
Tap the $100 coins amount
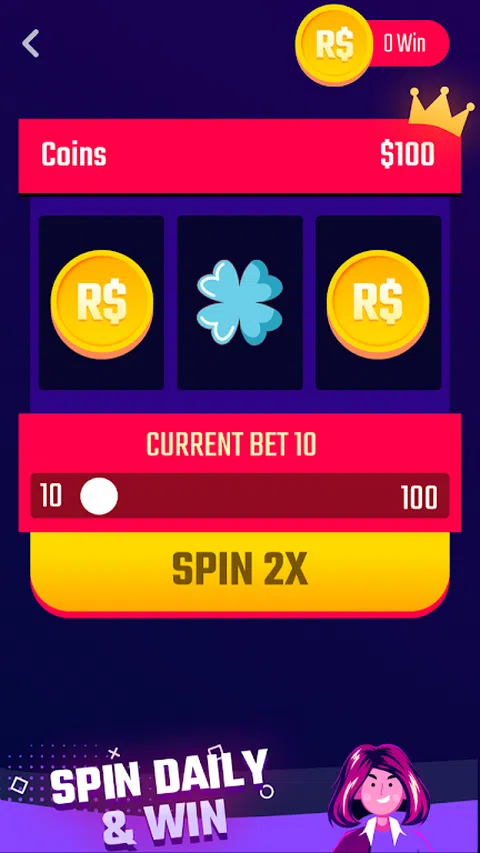click(408, 155)
